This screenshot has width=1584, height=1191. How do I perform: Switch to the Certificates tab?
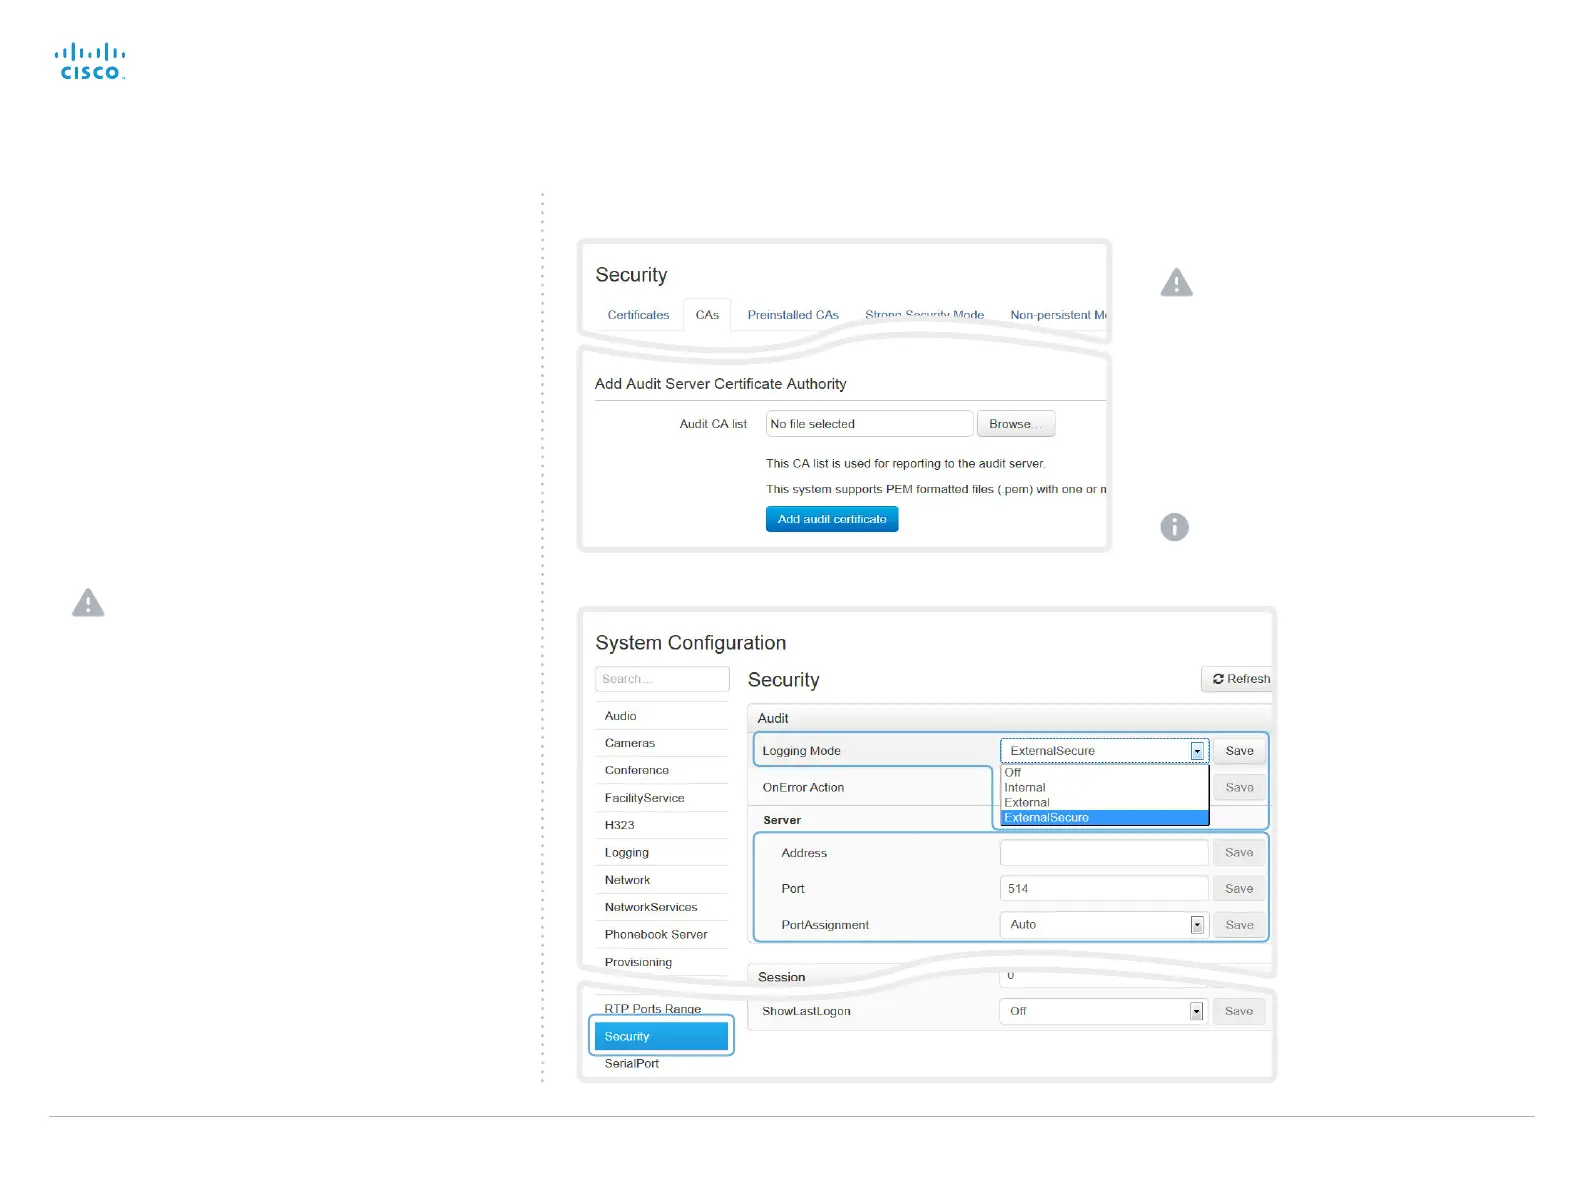[x=638, y=315]
